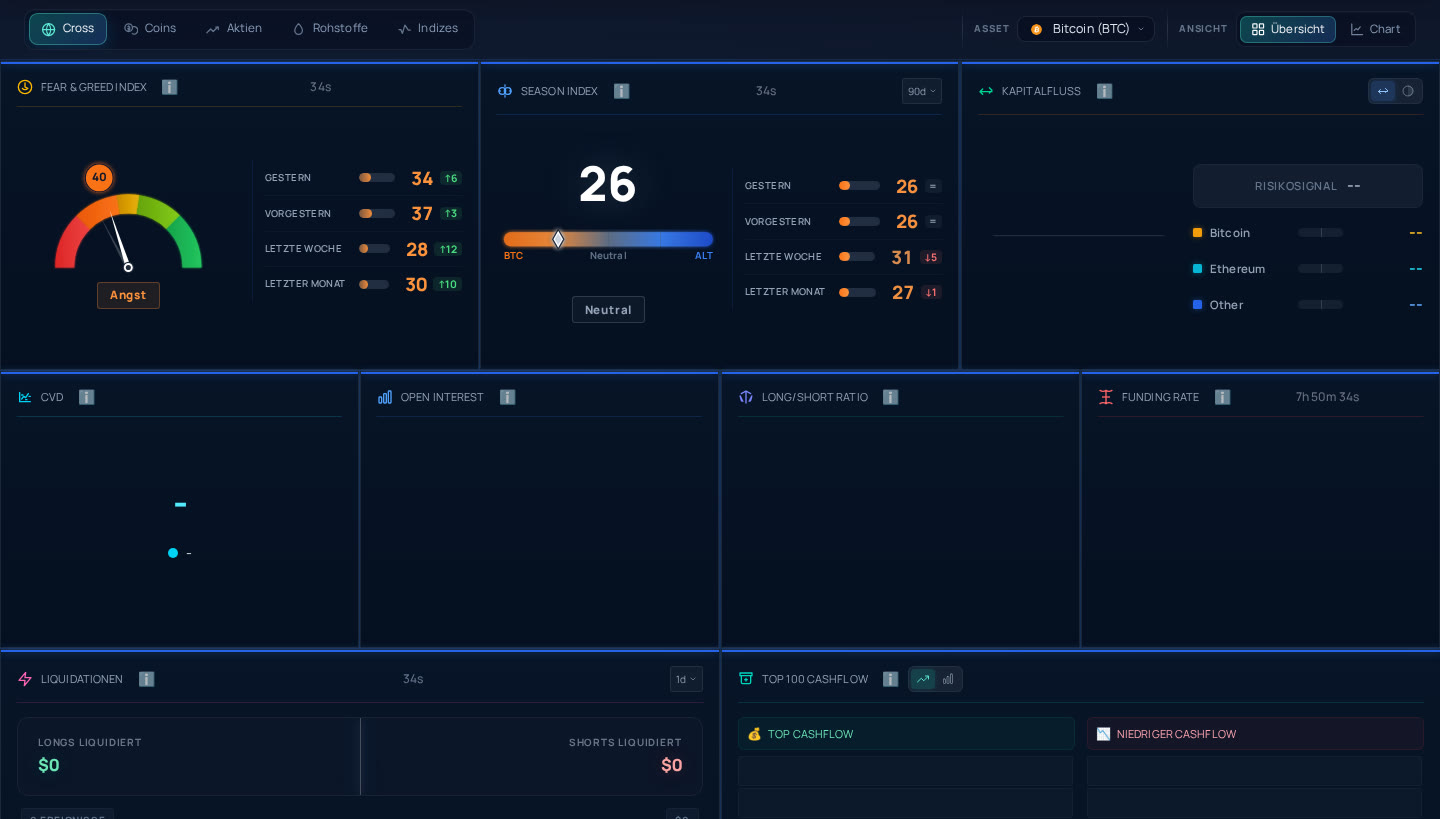Open info for CVD panel
Viewport: 1440px width, 819px height.
click(86, 397)
